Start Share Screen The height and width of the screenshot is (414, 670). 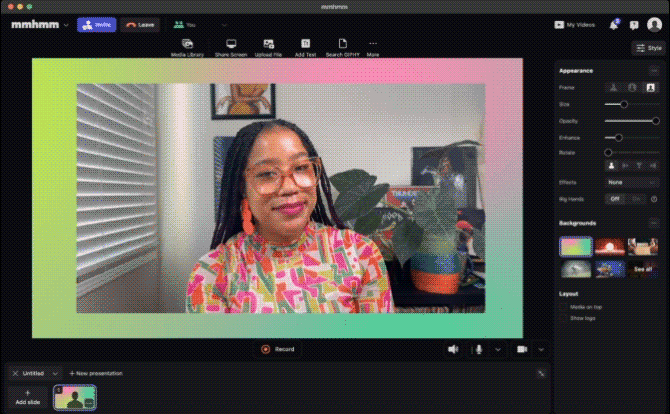click(231, 48)
